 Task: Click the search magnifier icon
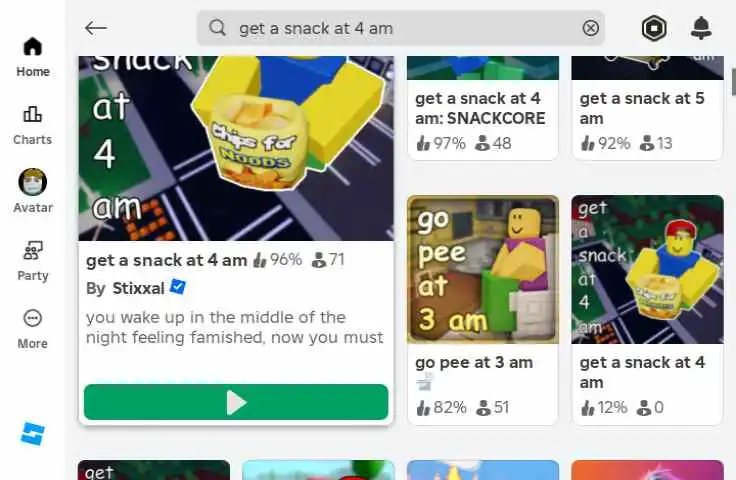pos(217,28)
